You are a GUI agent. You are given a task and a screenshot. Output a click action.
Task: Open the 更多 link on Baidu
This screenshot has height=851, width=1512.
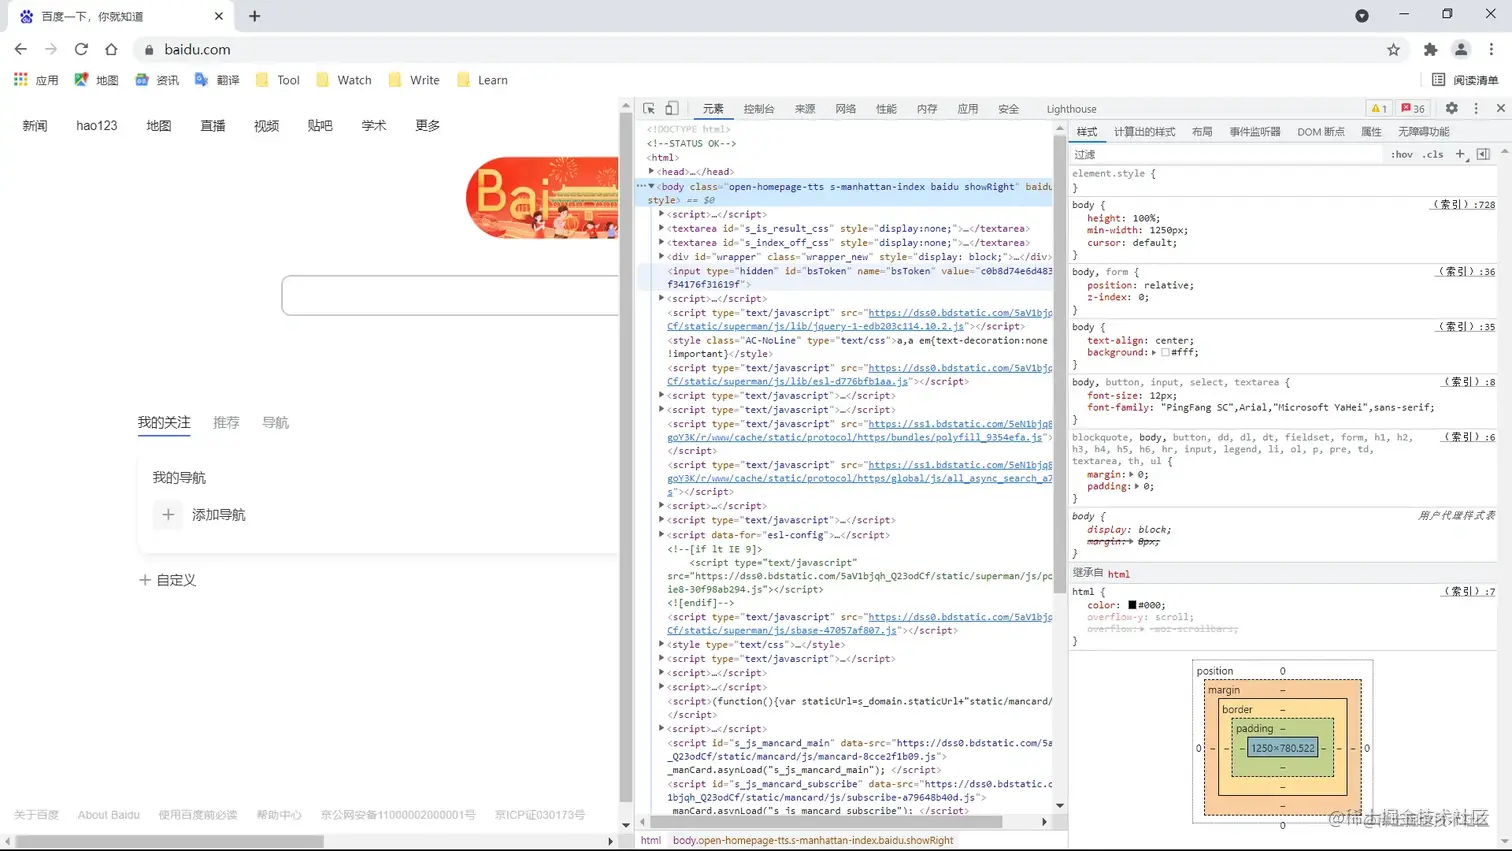(428, 126)
